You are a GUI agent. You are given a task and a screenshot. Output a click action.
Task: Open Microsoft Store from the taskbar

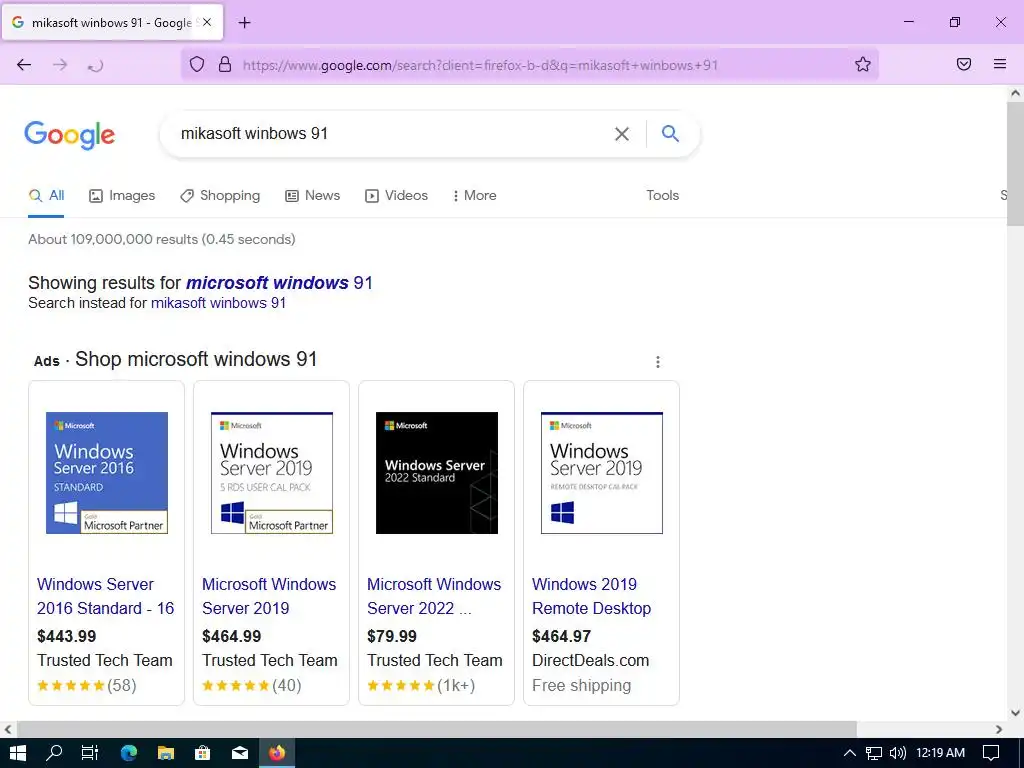(x=202, y=753)
